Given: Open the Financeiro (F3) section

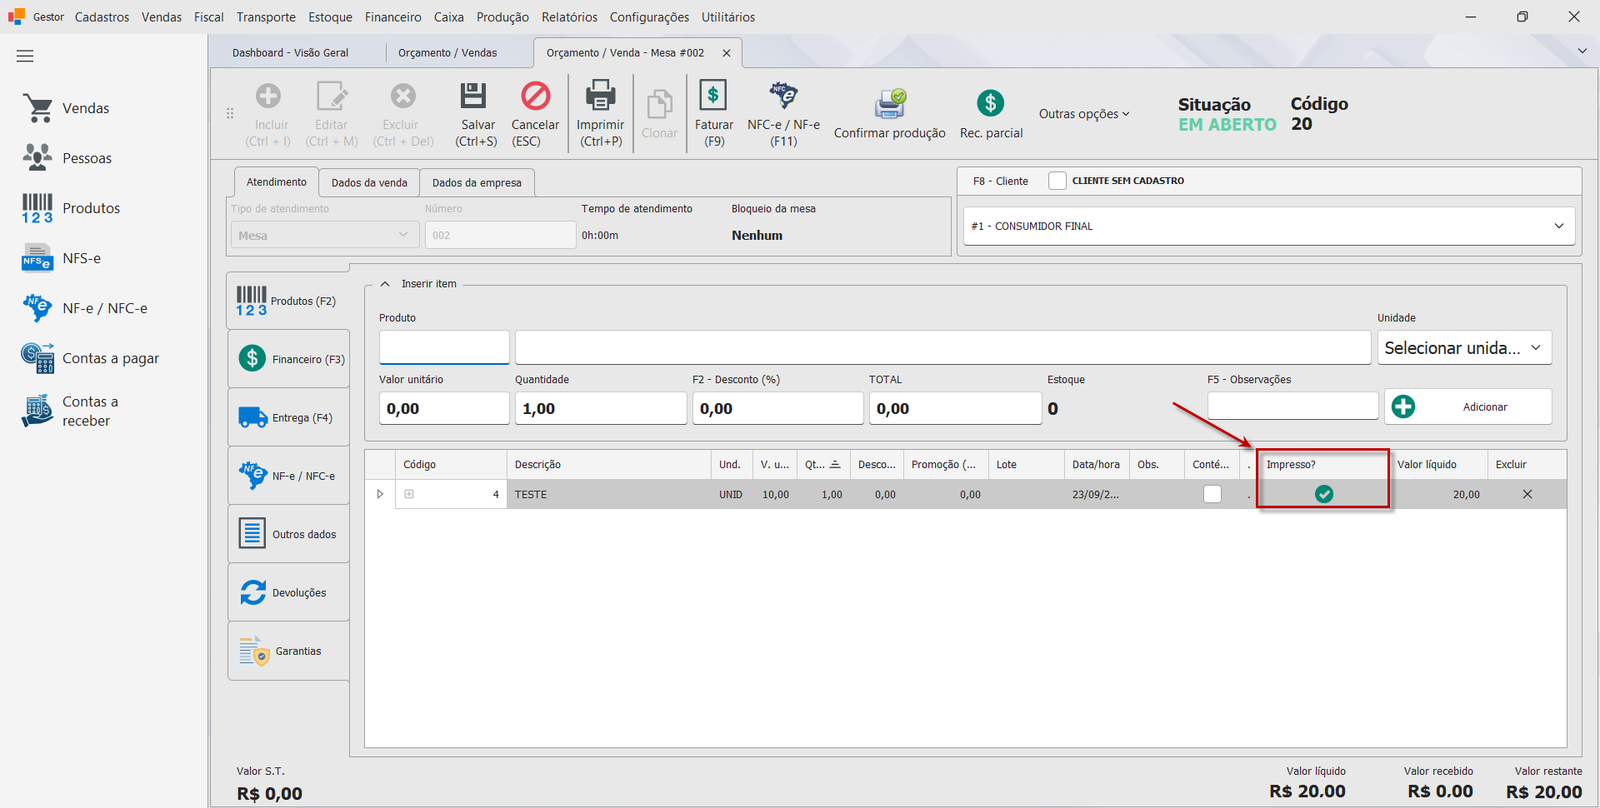Looking at the screenshot, I should 289,359.
